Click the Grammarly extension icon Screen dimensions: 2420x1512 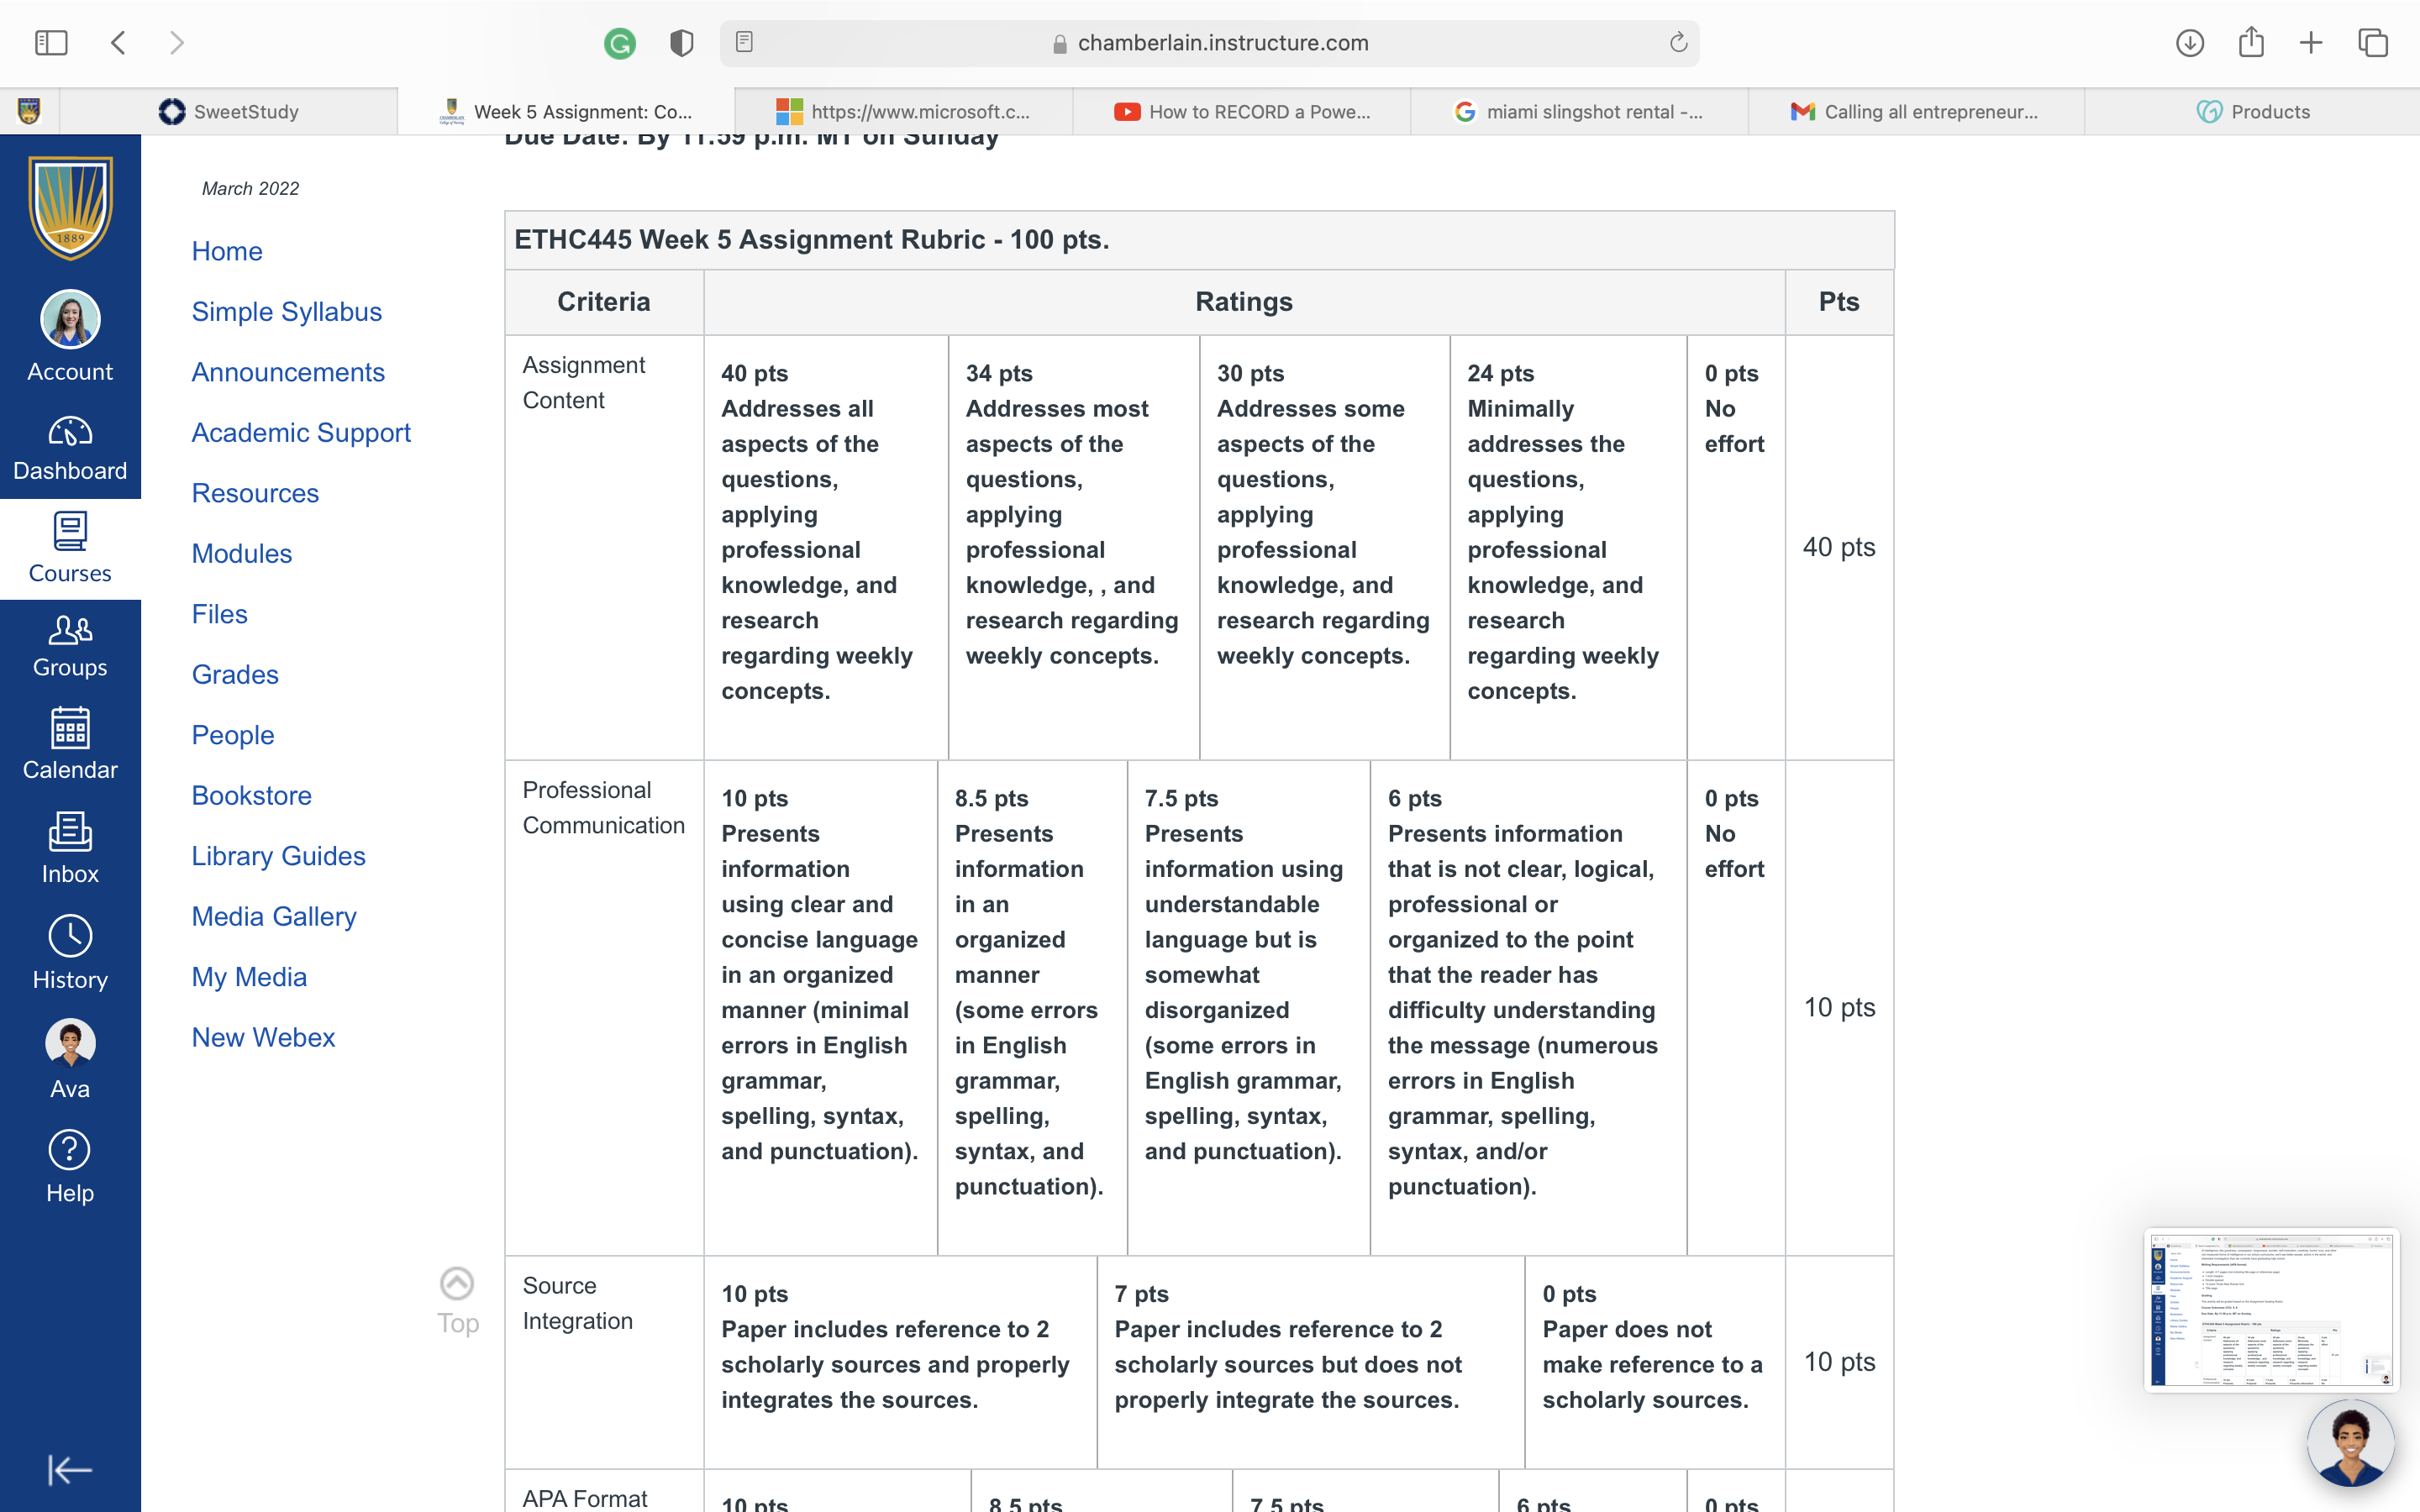[620, 43]
